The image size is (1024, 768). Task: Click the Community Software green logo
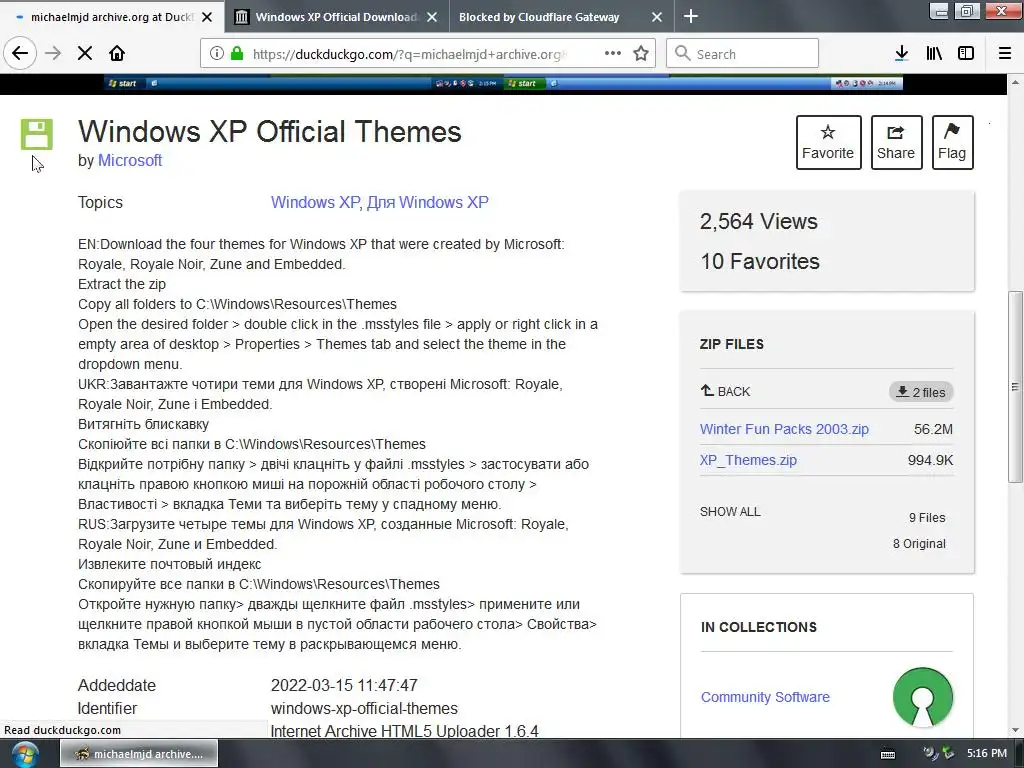click(x=922, y=697)
